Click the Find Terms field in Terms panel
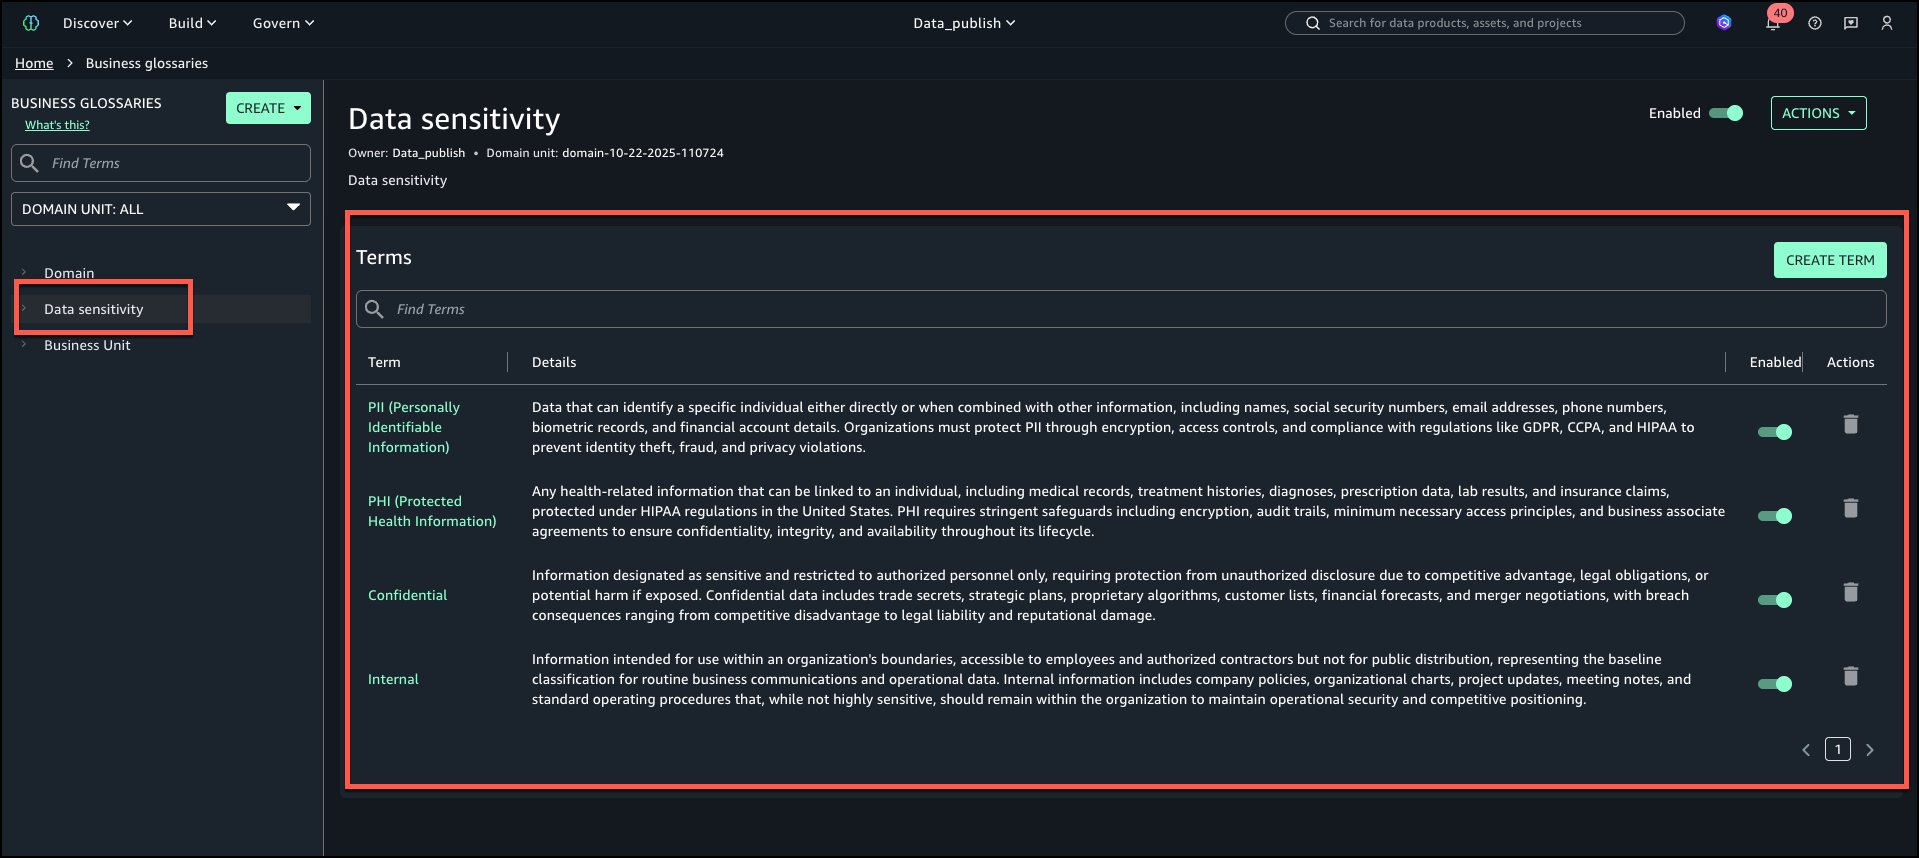This screenshot has width=1919, height=858. (x=1120, y=309)
